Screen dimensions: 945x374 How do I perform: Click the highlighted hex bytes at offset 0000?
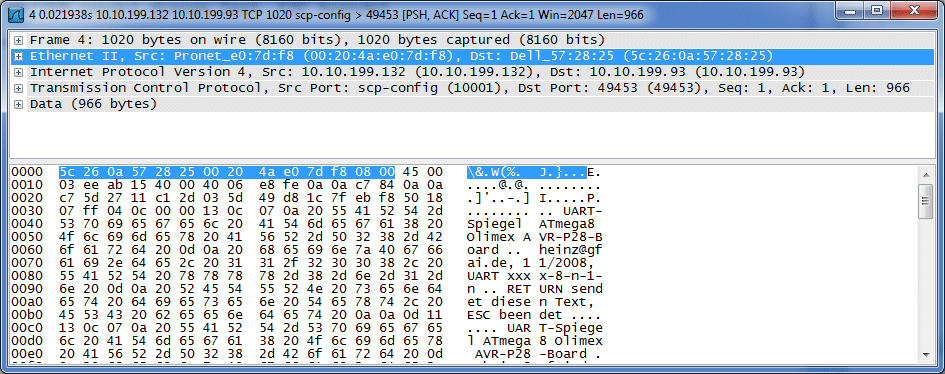[x=227, y=173]
